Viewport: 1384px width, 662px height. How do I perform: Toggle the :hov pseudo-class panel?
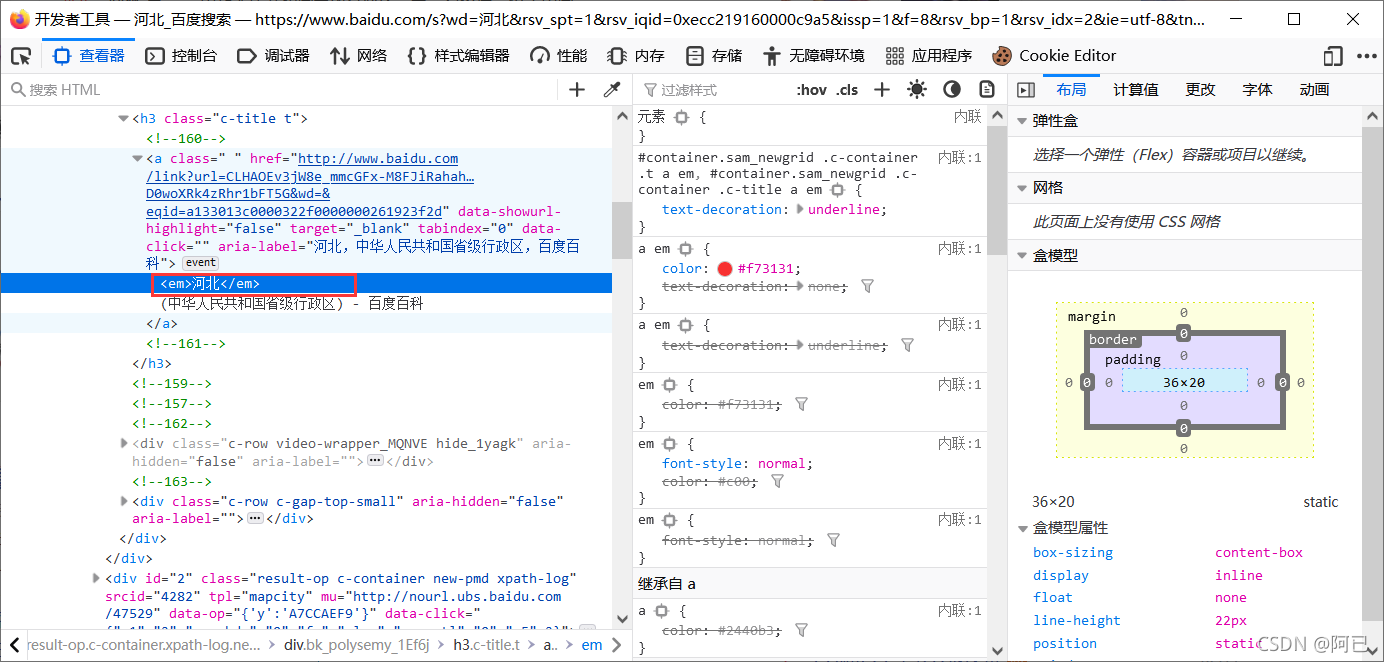812,90
